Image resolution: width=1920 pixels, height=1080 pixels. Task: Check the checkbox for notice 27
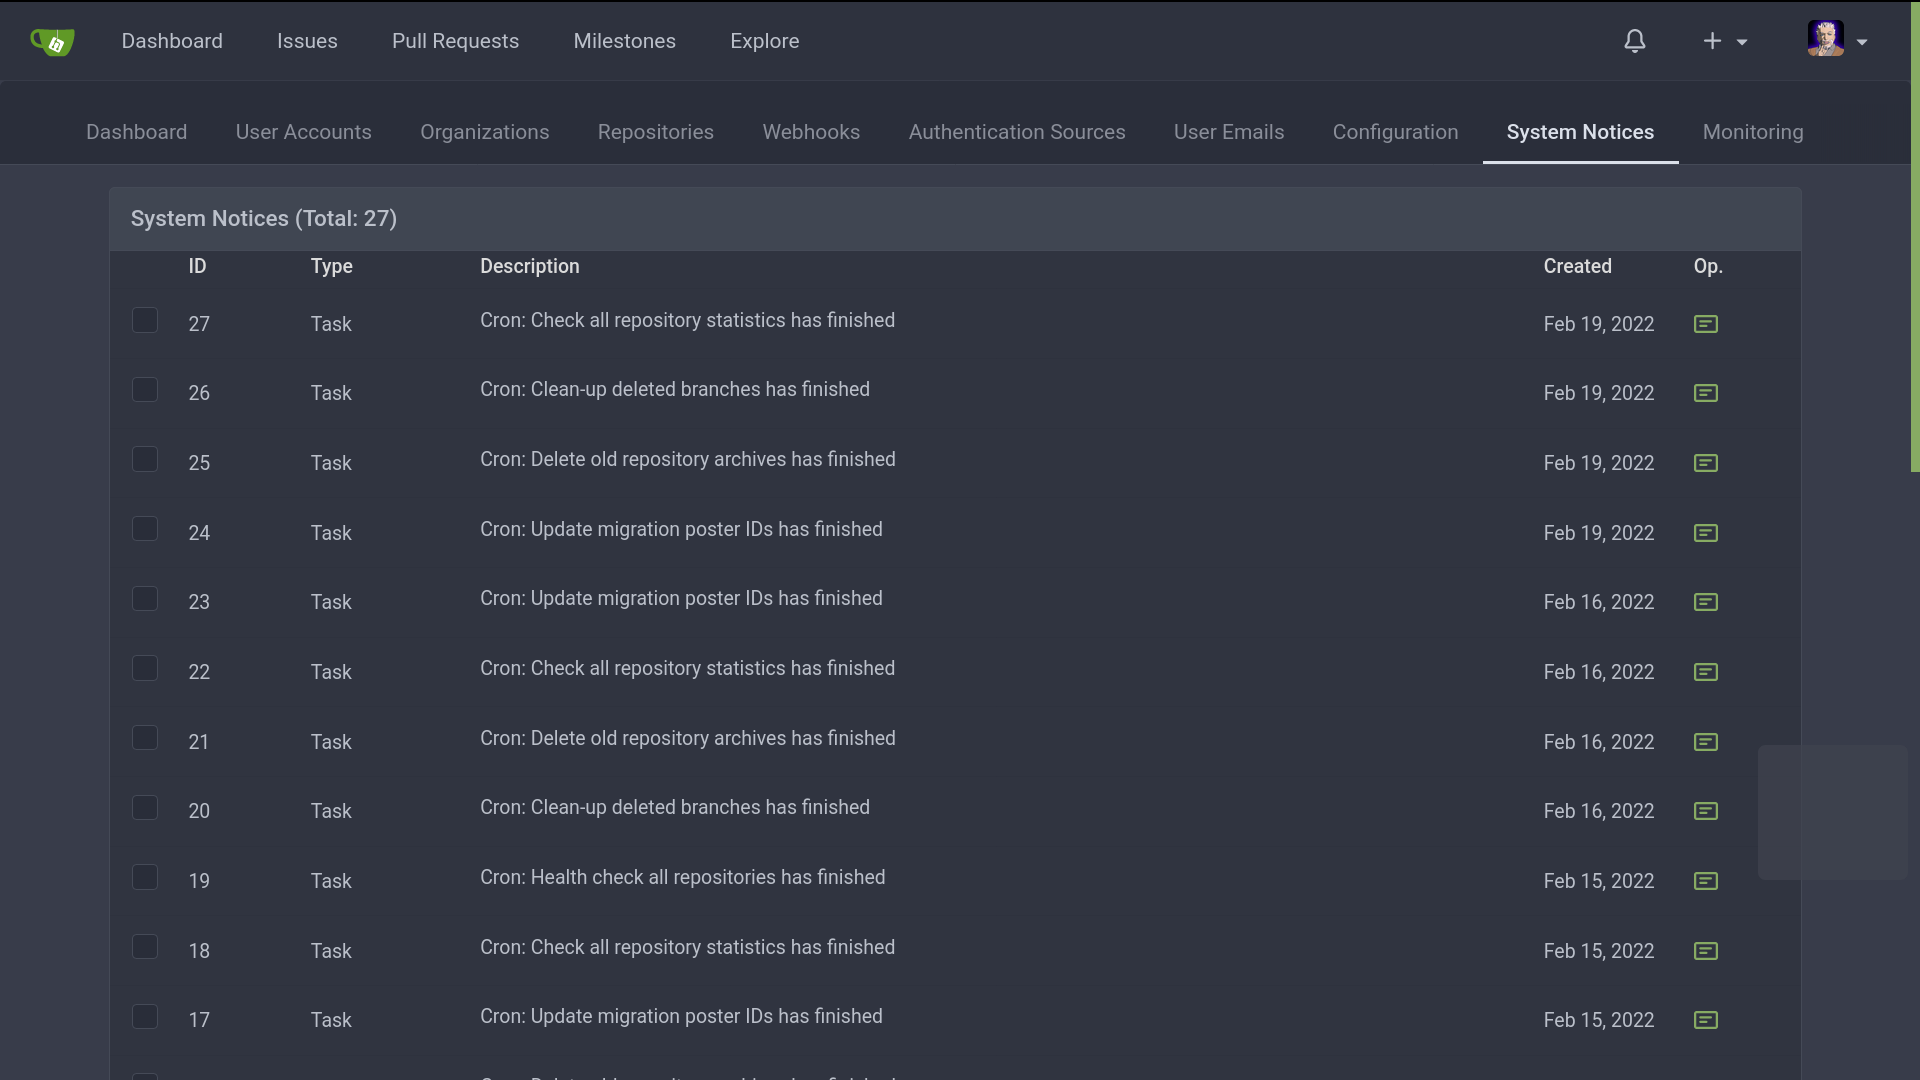coord(145,320)
